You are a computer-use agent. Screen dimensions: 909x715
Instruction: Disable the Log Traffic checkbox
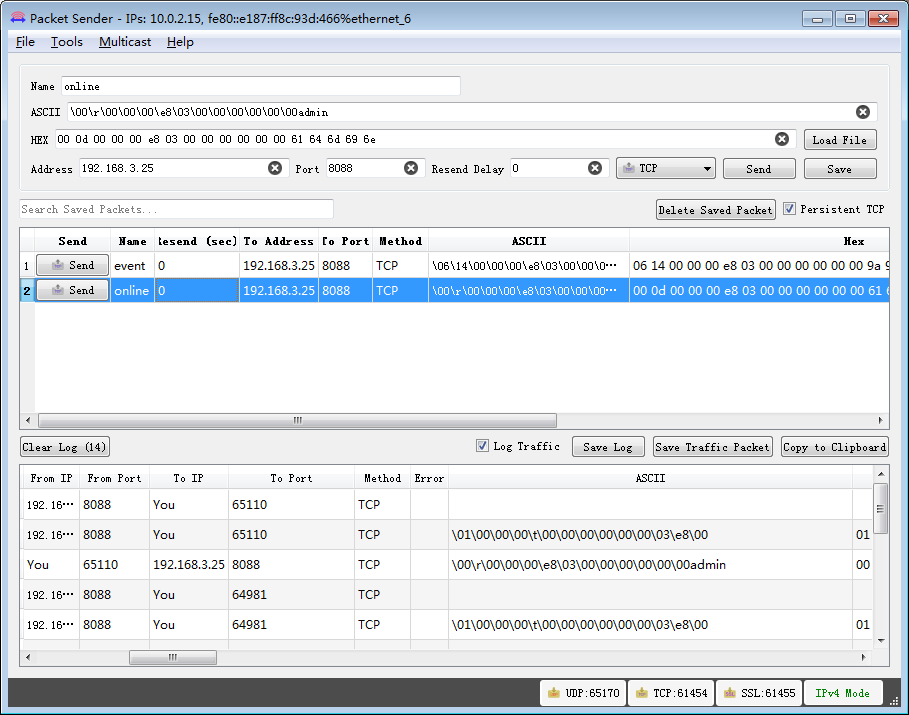(483, 446)
